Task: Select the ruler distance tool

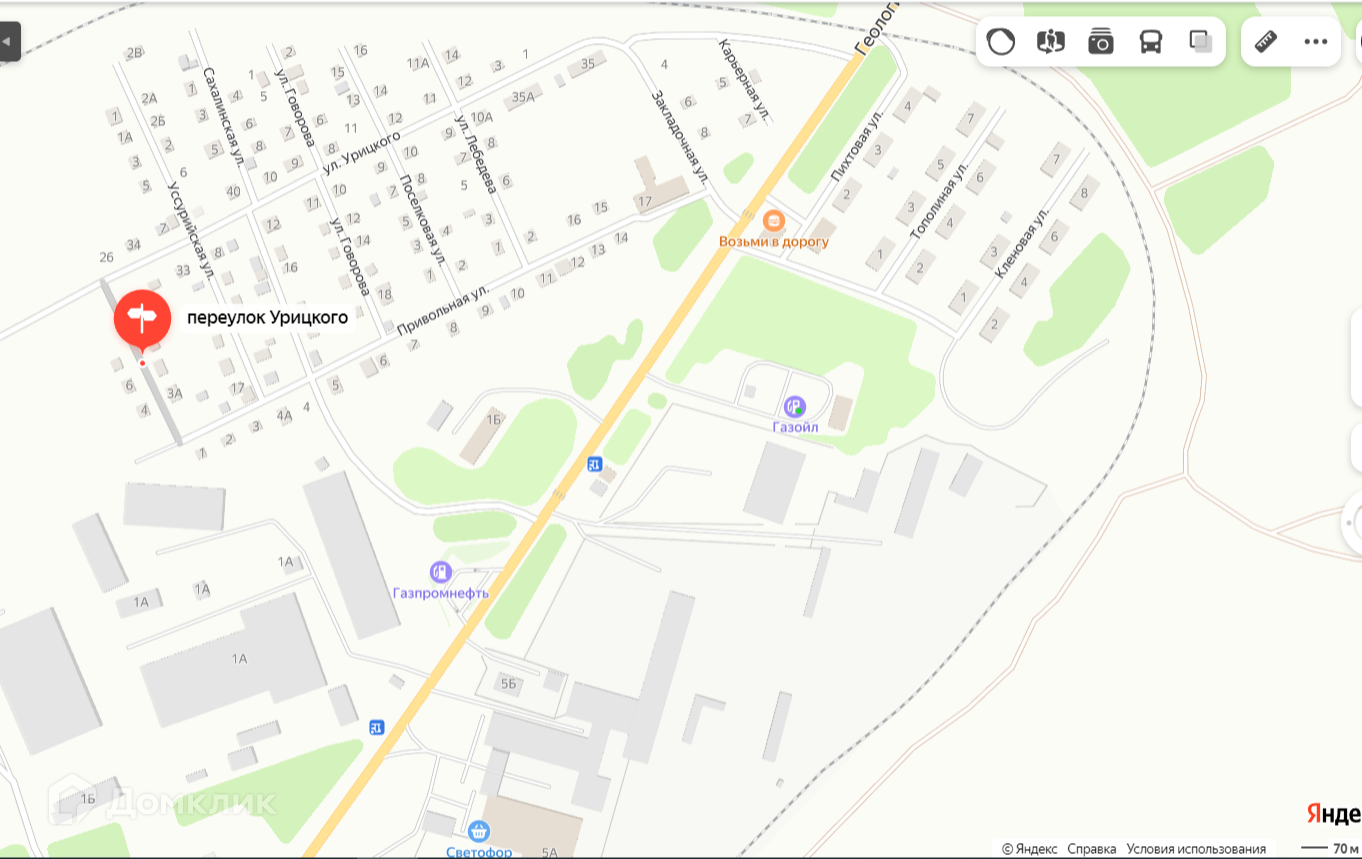Action: click(1266, 41)
